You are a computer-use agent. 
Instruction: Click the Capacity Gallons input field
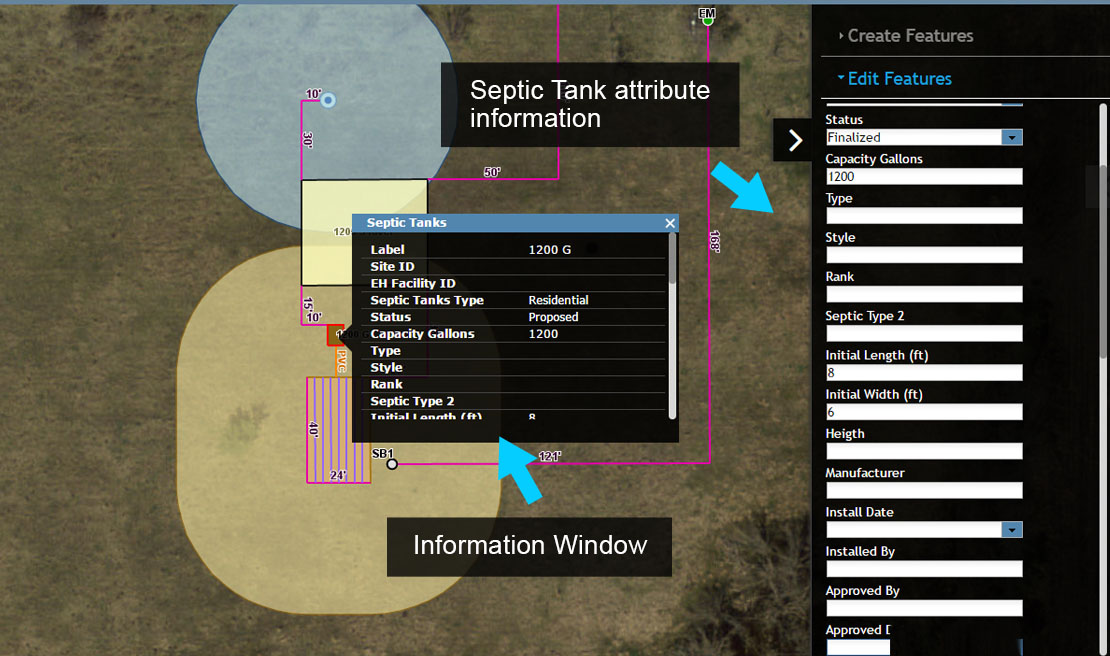coord(923,177)
